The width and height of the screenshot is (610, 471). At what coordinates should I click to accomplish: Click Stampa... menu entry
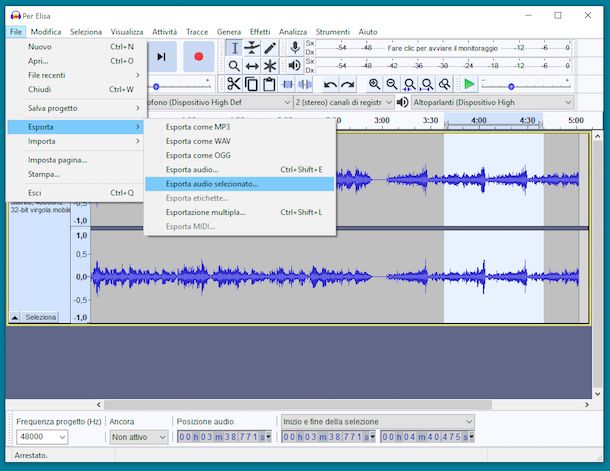[x=77, y=174]
